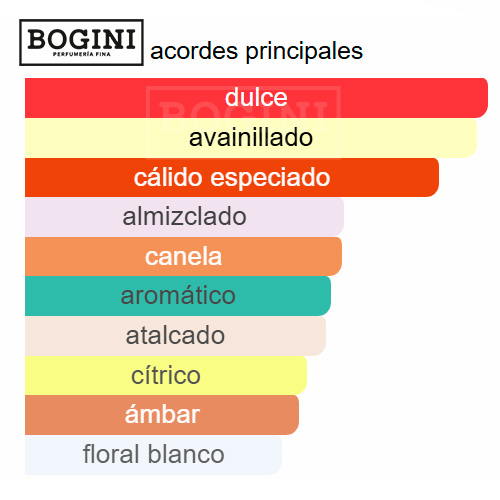500x500 pixels.
Task: Click the avainillado accord bar
Action: 251,138
